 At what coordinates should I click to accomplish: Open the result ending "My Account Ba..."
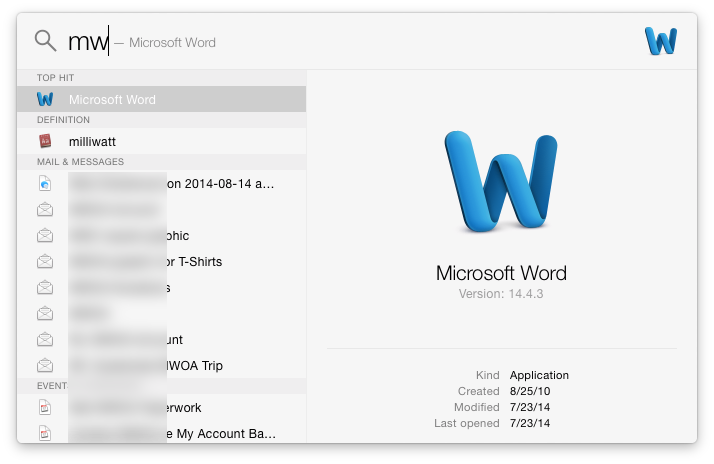(162, 433)
